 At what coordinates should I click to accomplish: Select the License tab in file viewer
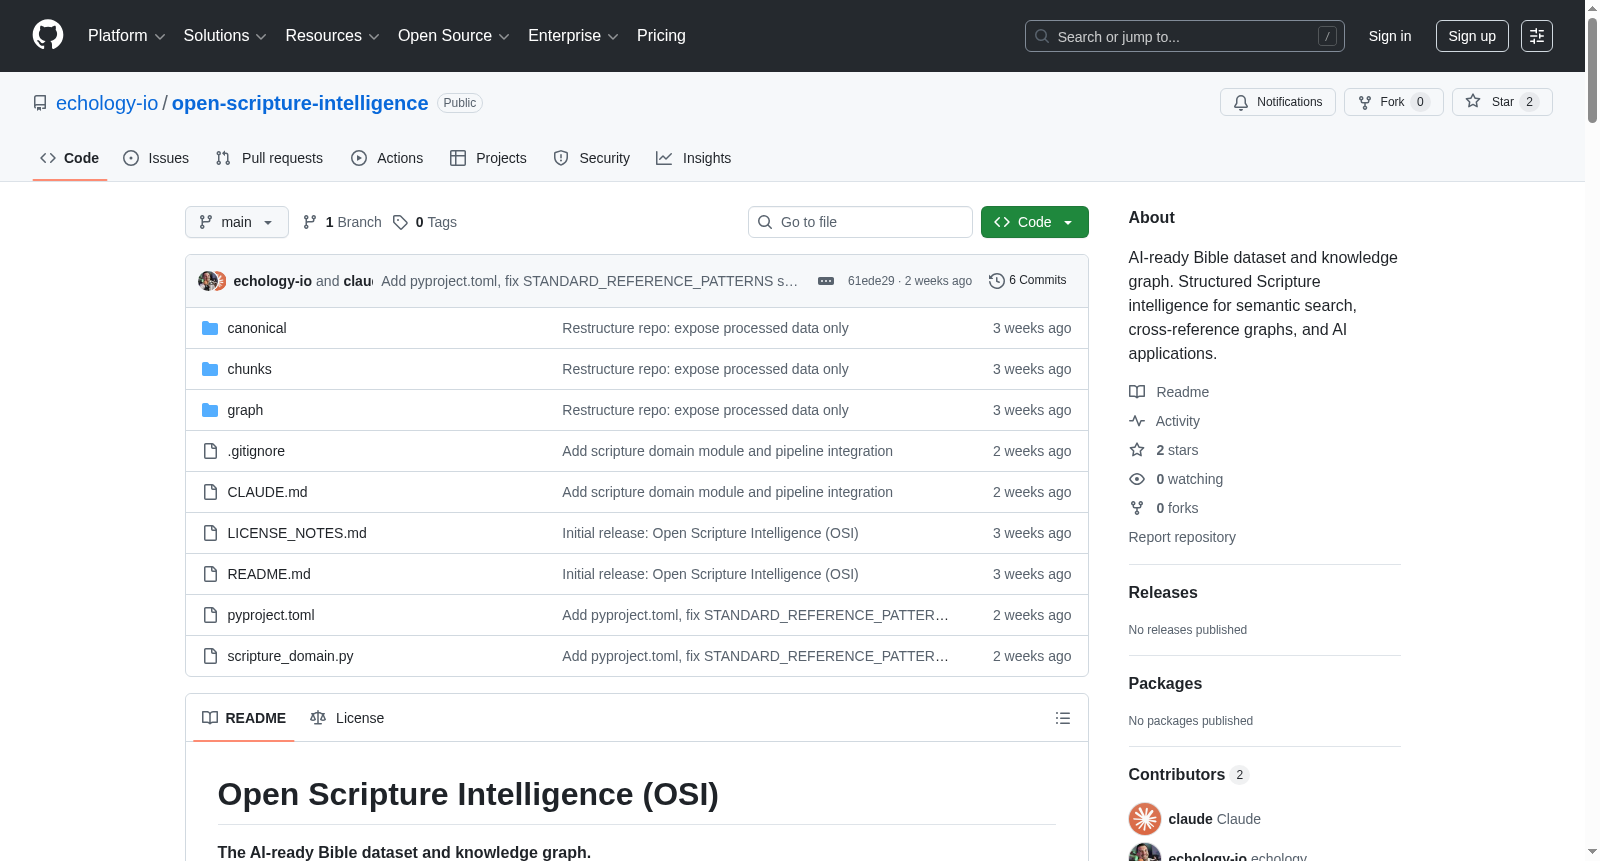[347, 718]
